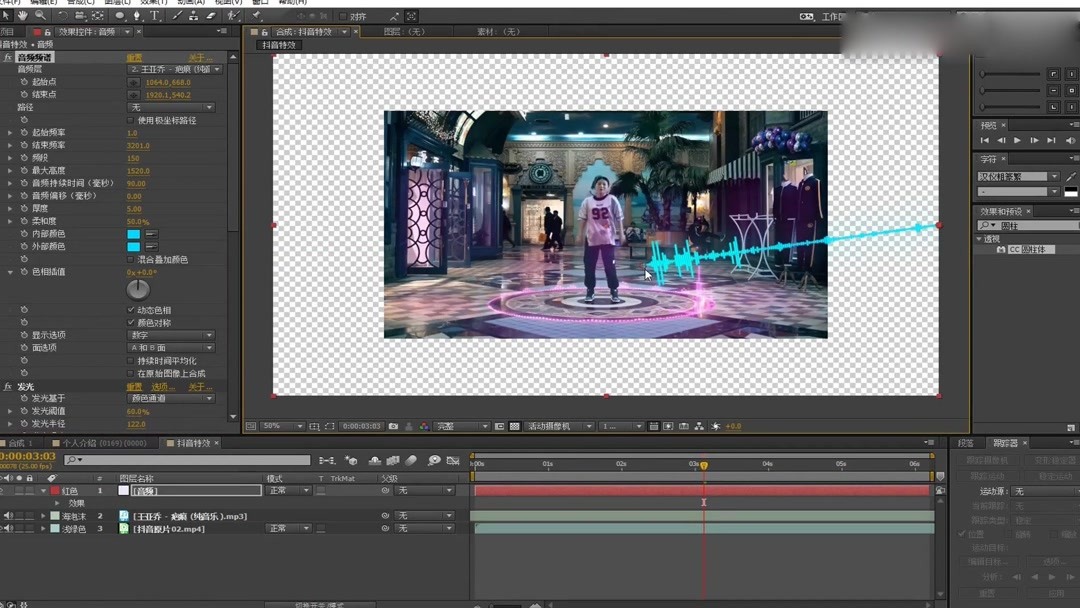Enable the 在原始图像上合成 checkbox
The height and width of the screenshot is (608, 1080).
click(x=131, y=373)
